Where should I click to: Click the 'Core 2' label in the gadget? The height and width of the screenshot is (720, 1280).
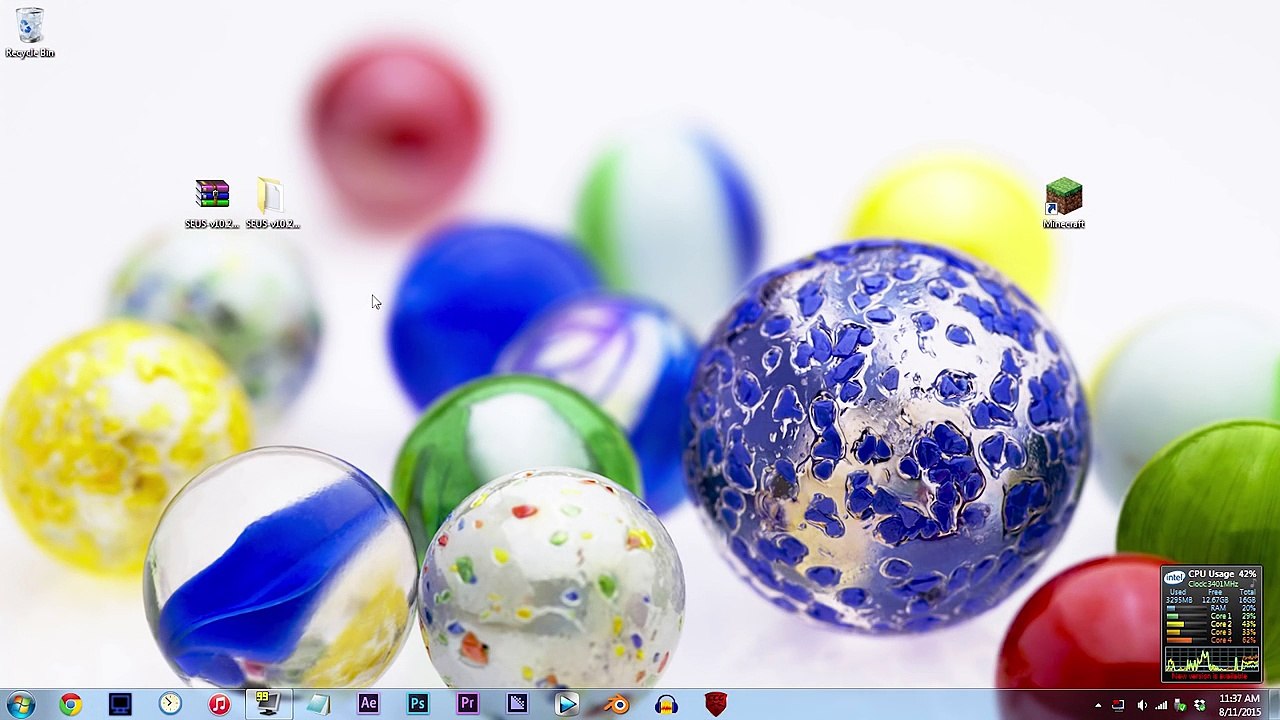coord(1221,624)
